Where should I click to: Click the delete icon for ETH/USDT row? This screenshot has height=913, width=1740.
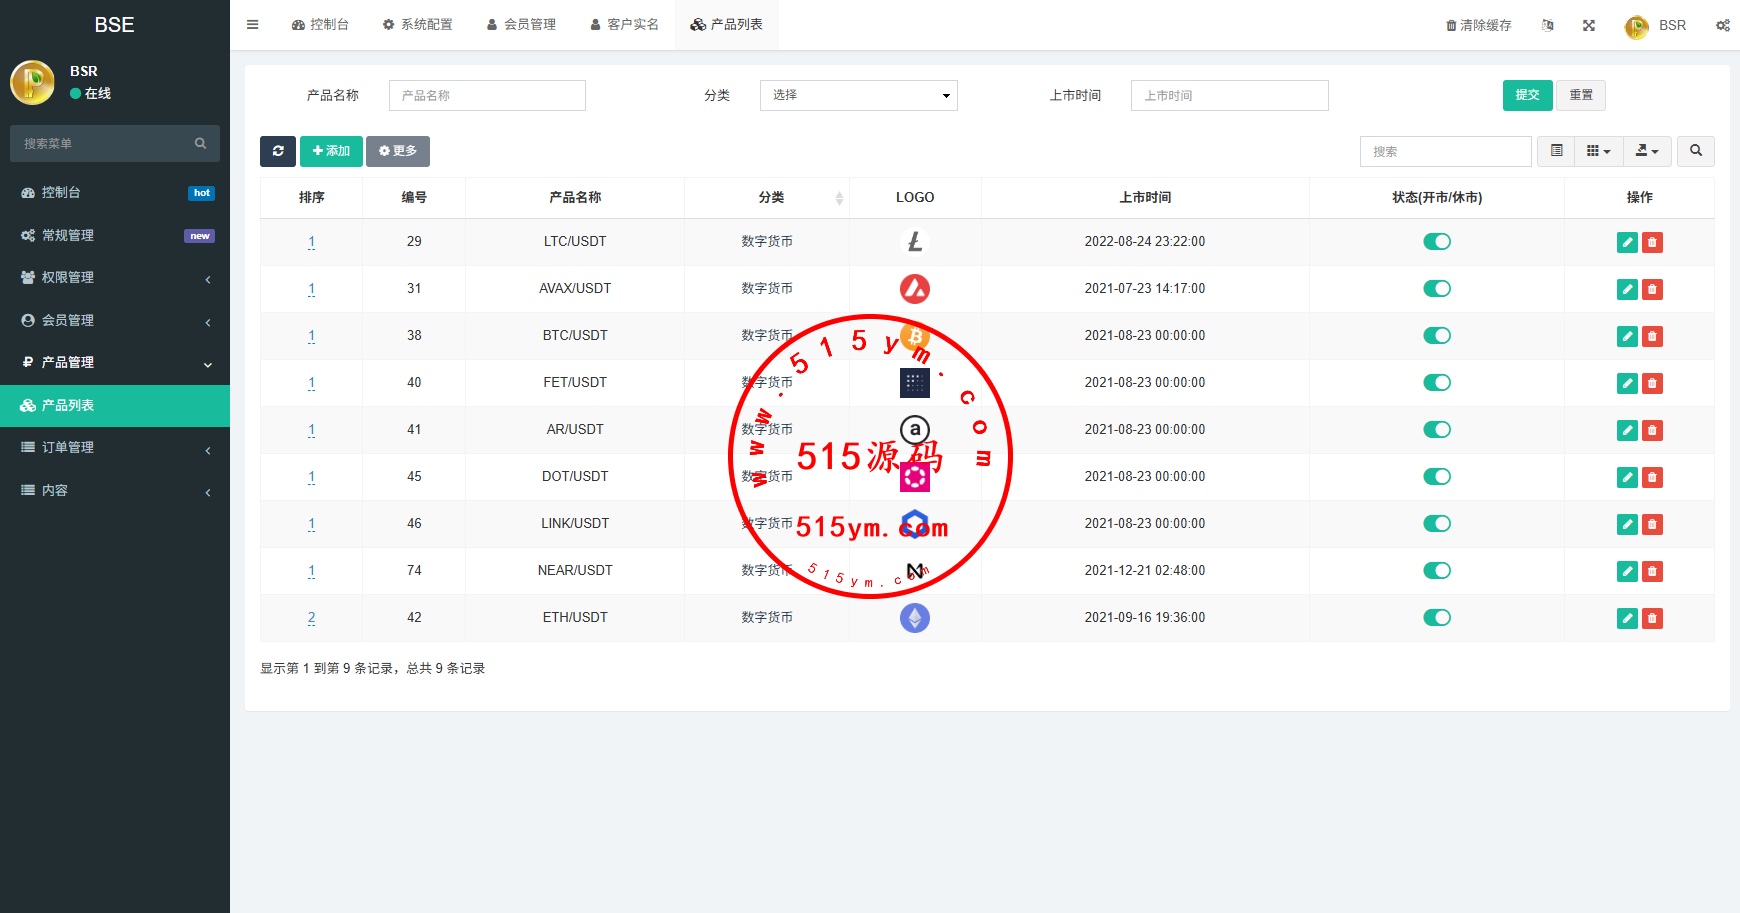(1652, 618)
